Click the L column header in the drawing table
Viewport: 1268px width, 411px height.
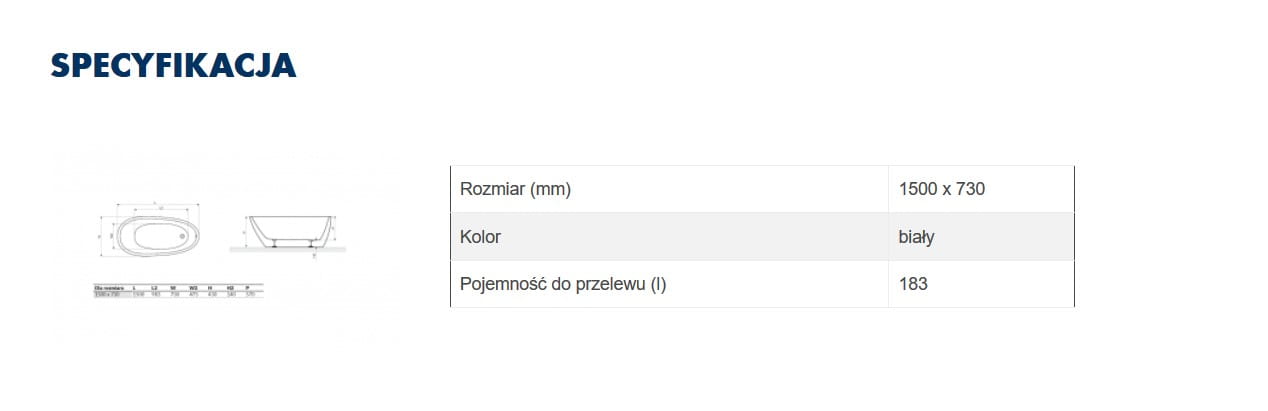(135, 287)
